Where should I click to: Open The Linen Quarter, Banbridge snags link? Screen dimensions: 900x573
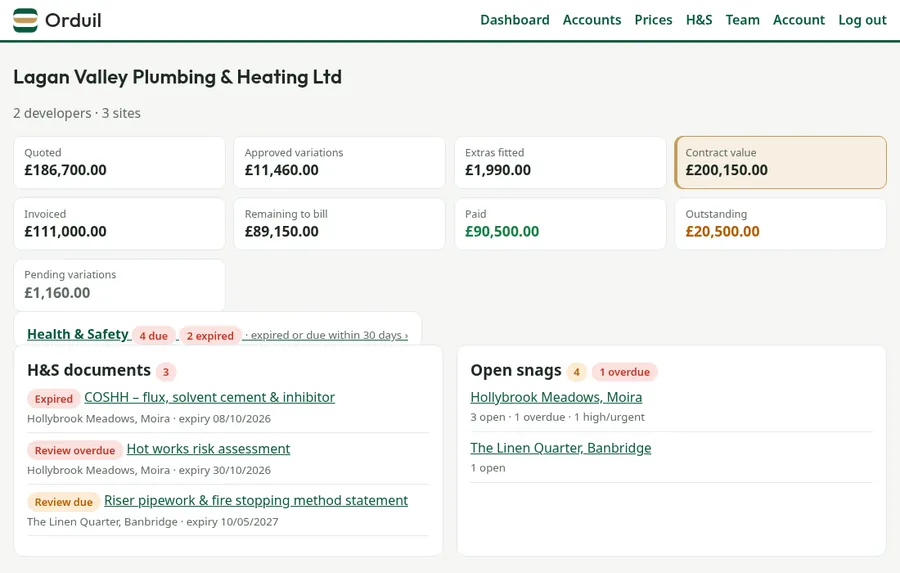coord(561,448)
